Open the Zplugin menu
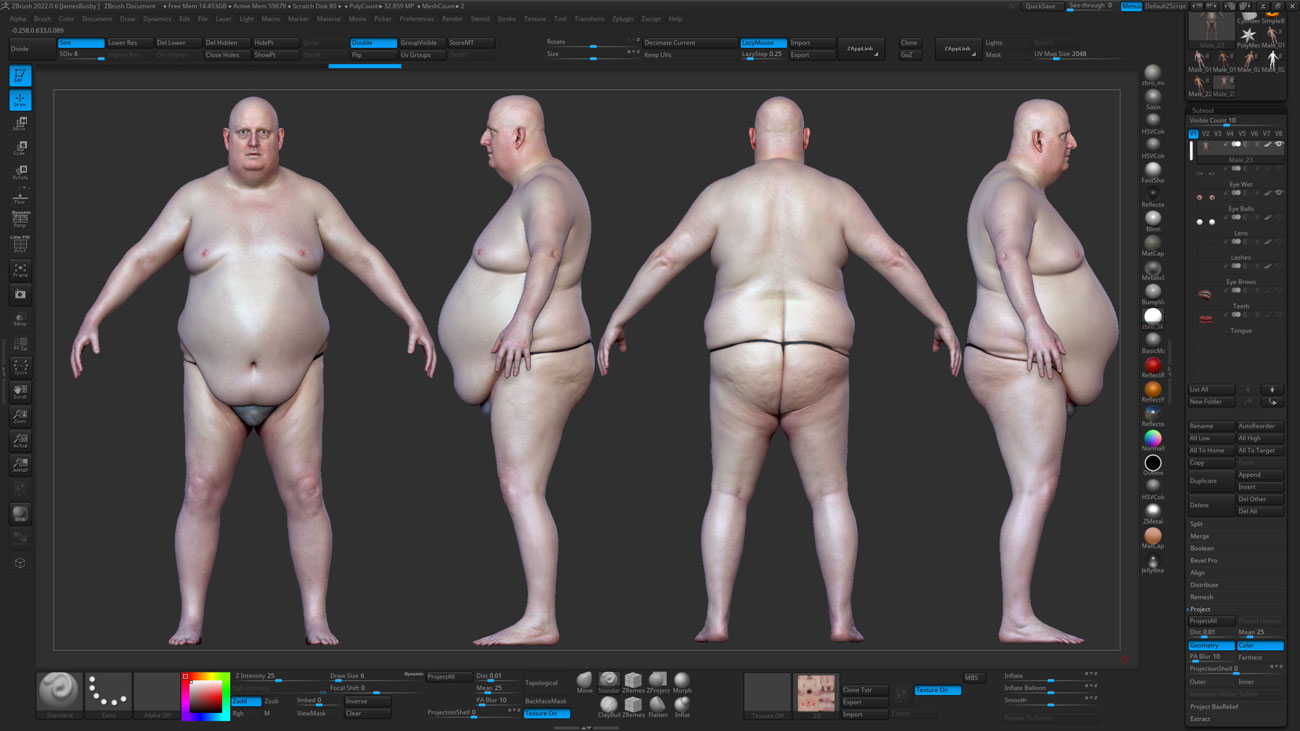The width and height of the screenshot is (1300, 731). [x=622, y=17]
